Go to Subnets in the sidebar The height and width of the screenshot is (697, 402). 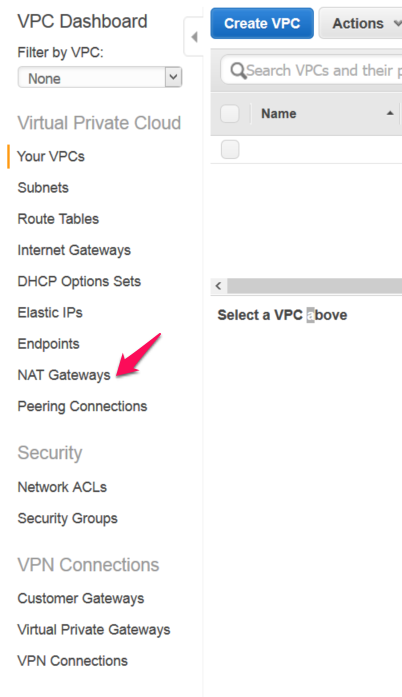click(x=43, y=188)
